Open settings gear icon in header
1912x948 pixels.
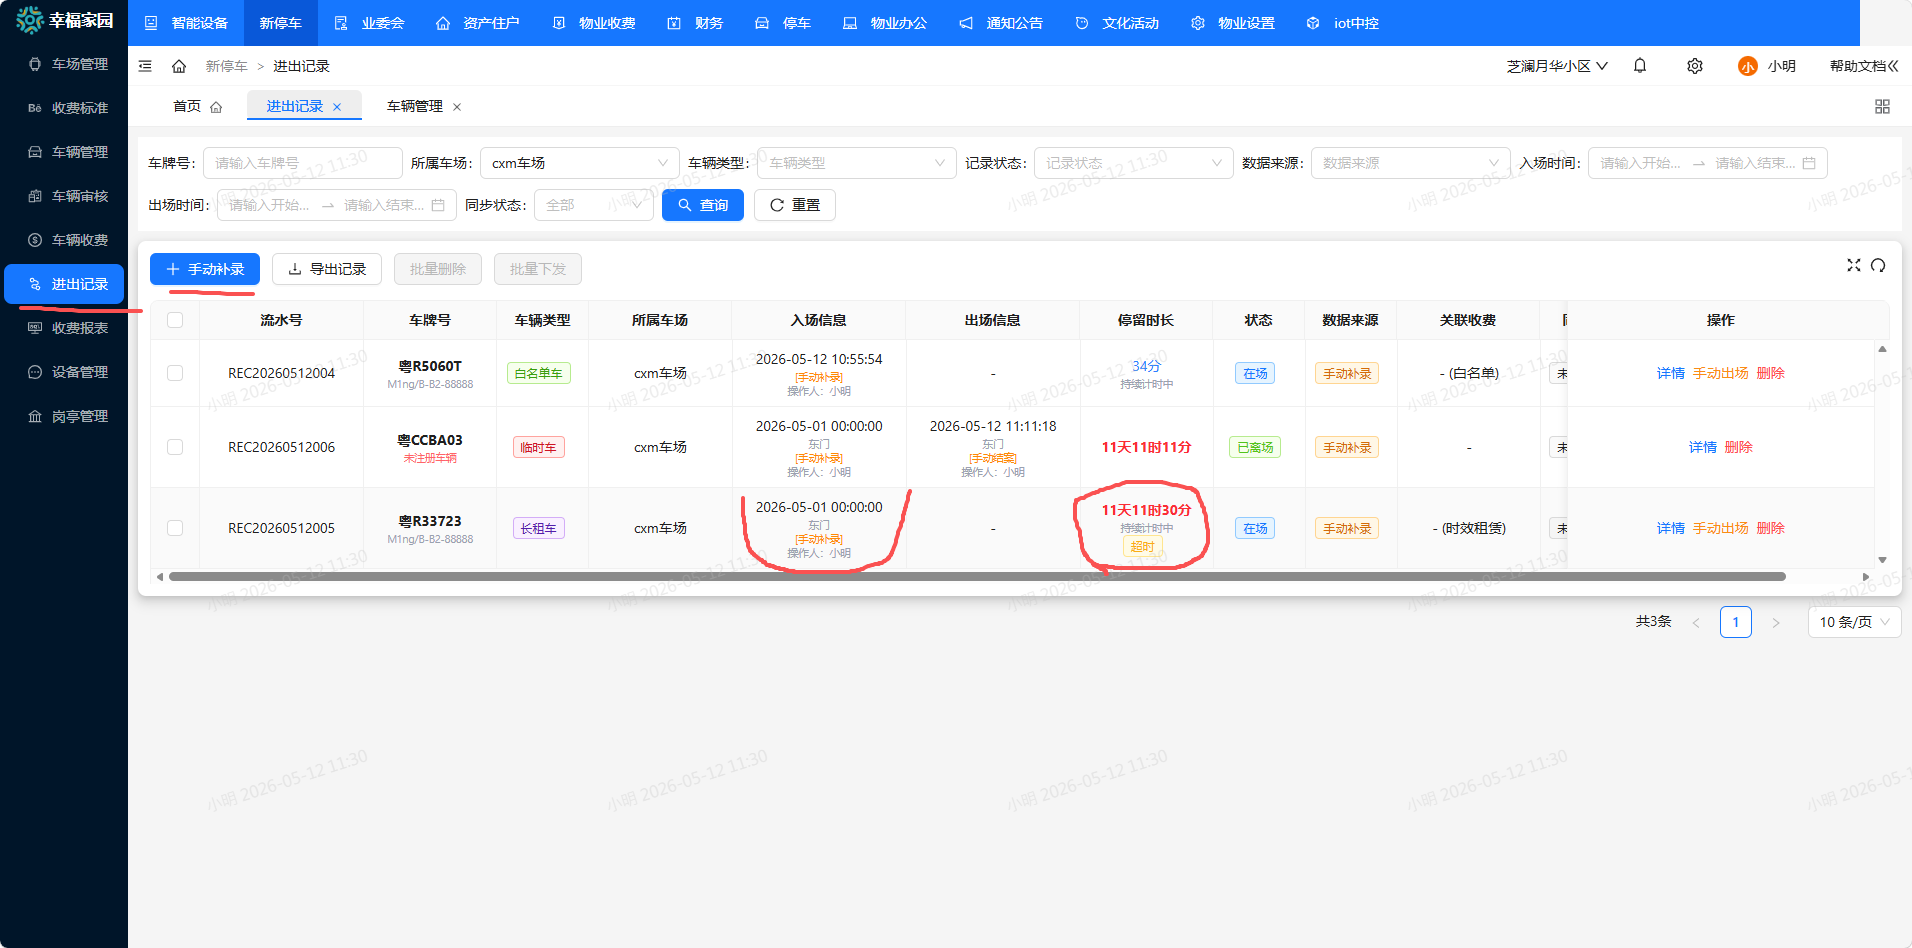click(x=1695, y=66)
